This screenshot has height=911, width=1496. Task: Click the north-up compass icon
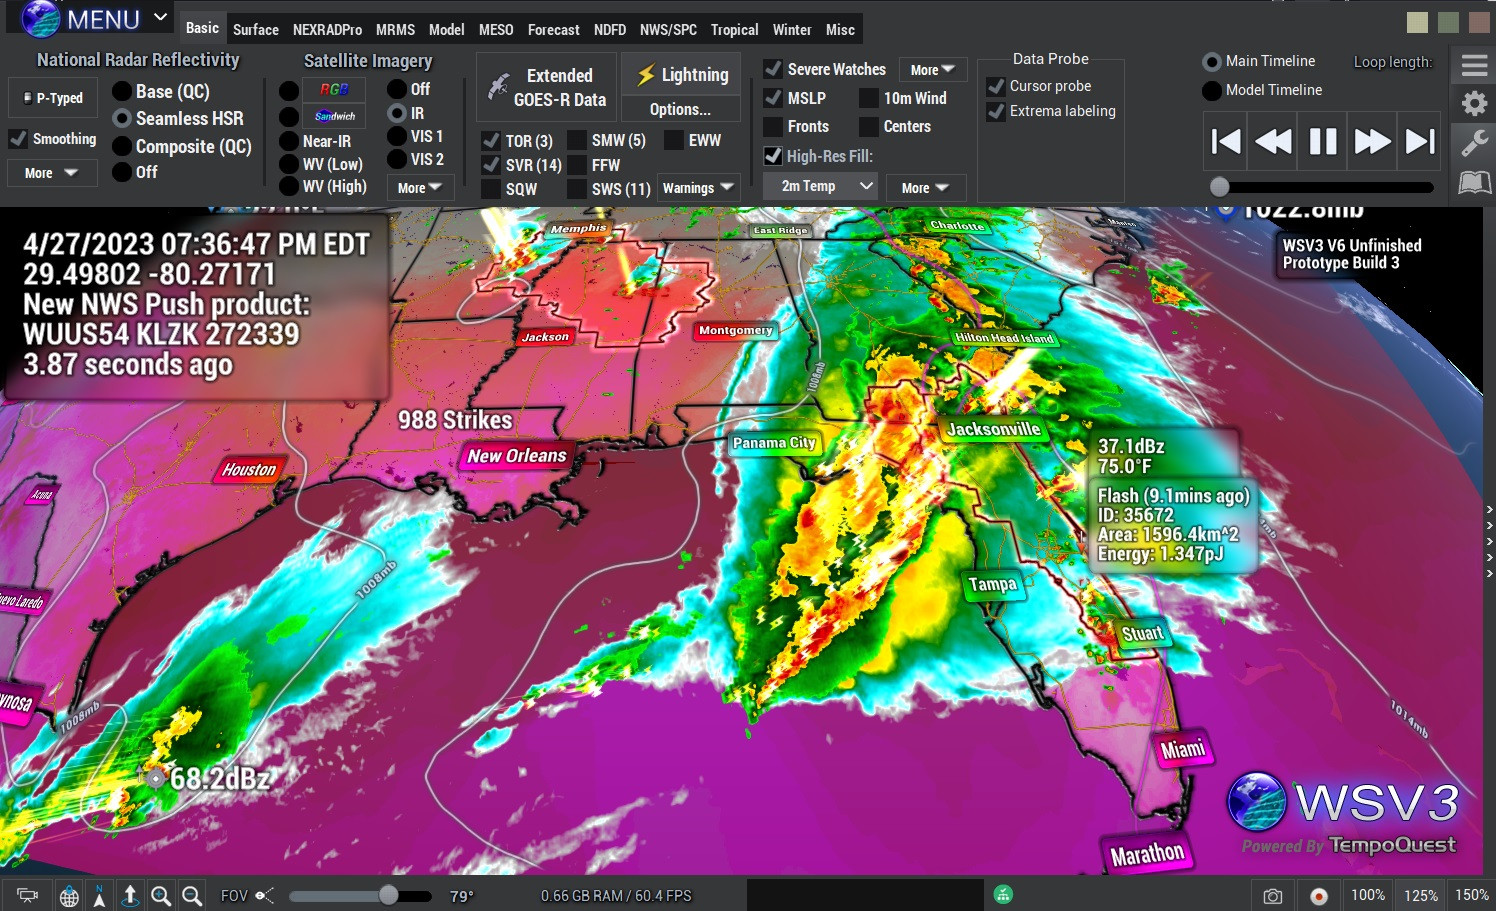coord(99,896)
